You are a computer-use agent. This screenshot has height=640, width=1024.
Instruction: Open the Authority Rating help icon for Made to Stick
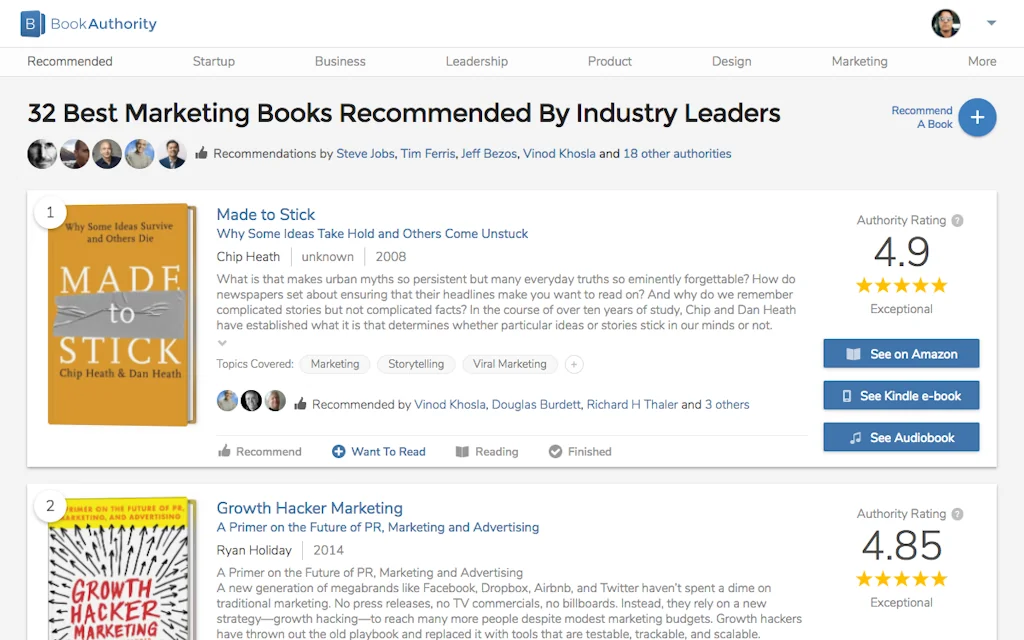coord(955,221)
